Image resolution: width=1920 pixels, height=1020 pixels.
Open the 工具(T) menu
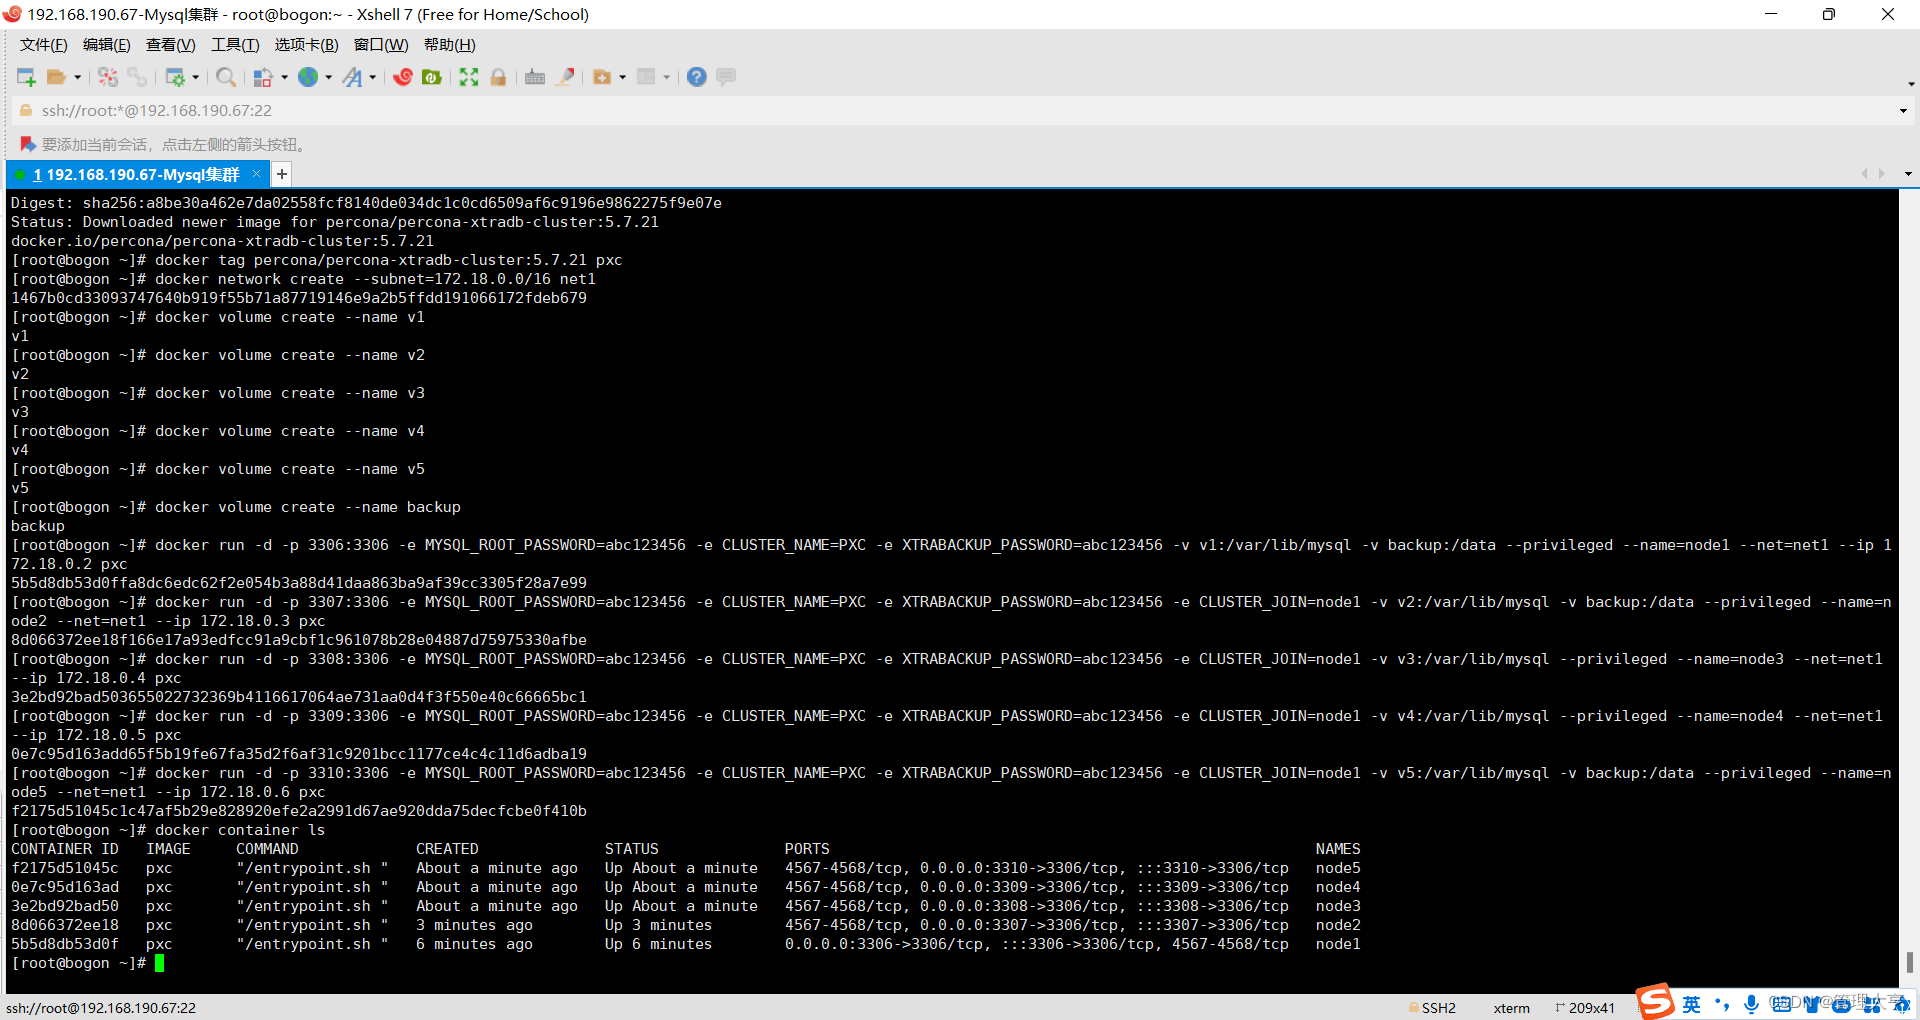(235, 44)
